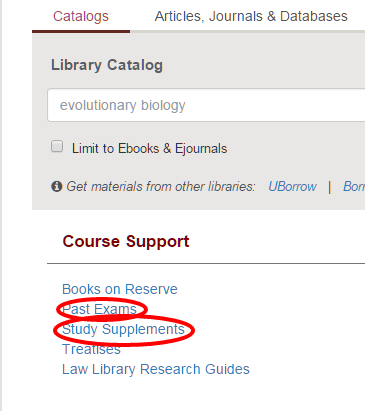Screen dimensions: 365x411
Task: Click the Library Catalog search field
Action: coord(206,105)
